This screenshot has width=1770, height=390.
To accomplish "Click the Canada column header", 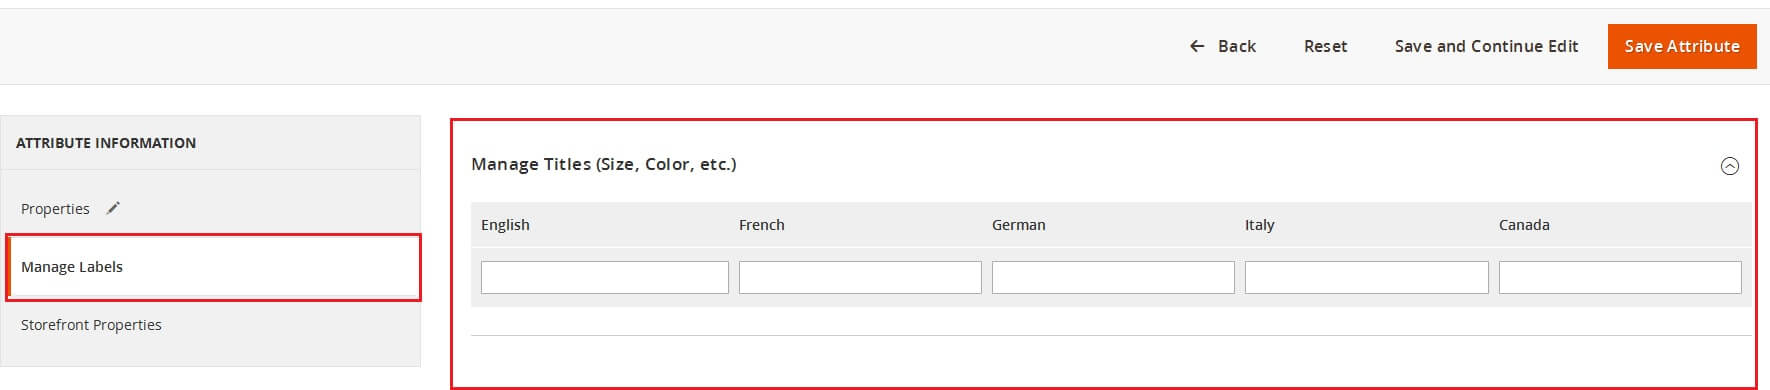I will click(1524, 225).
